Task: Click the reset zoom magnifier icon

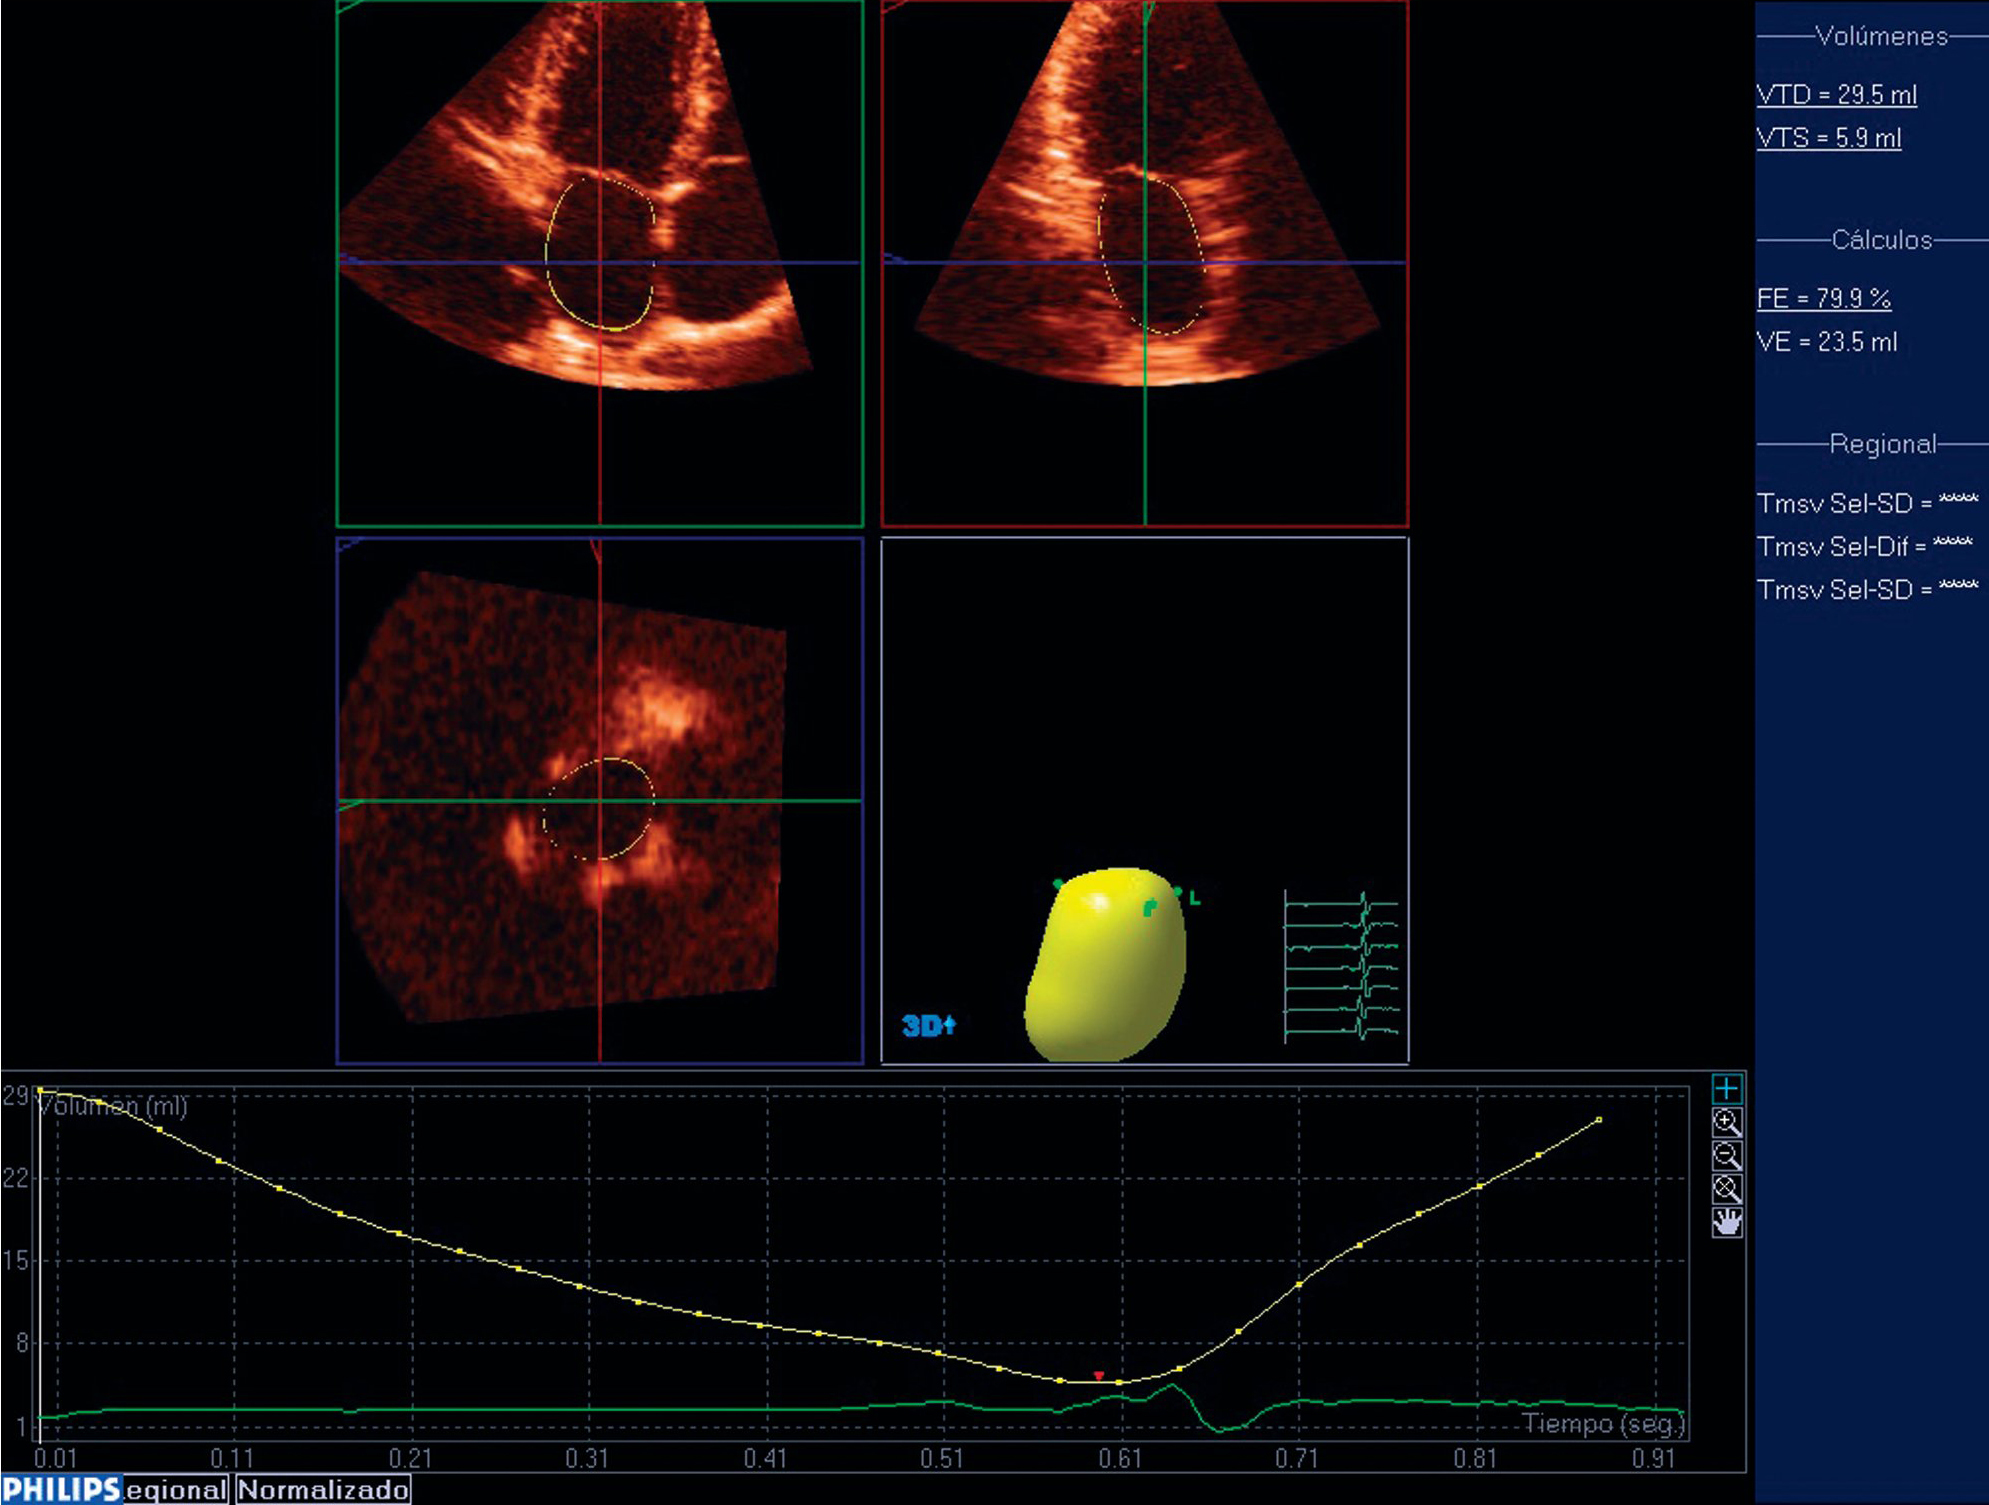Action: 1726,1189
